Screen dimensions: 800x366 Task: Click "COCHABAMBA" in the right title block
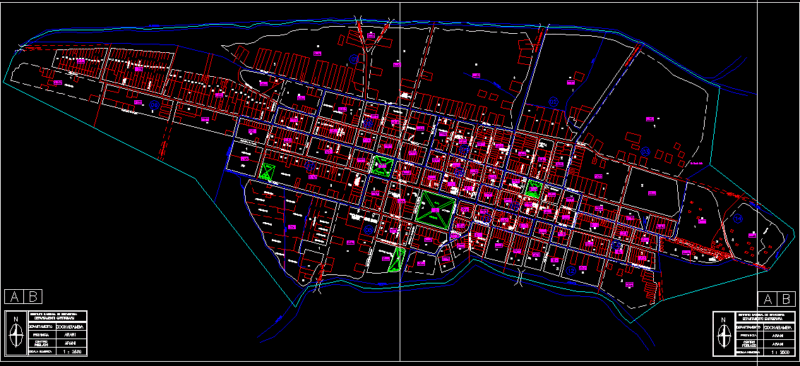pyautogui.click(x=779, y=327)
